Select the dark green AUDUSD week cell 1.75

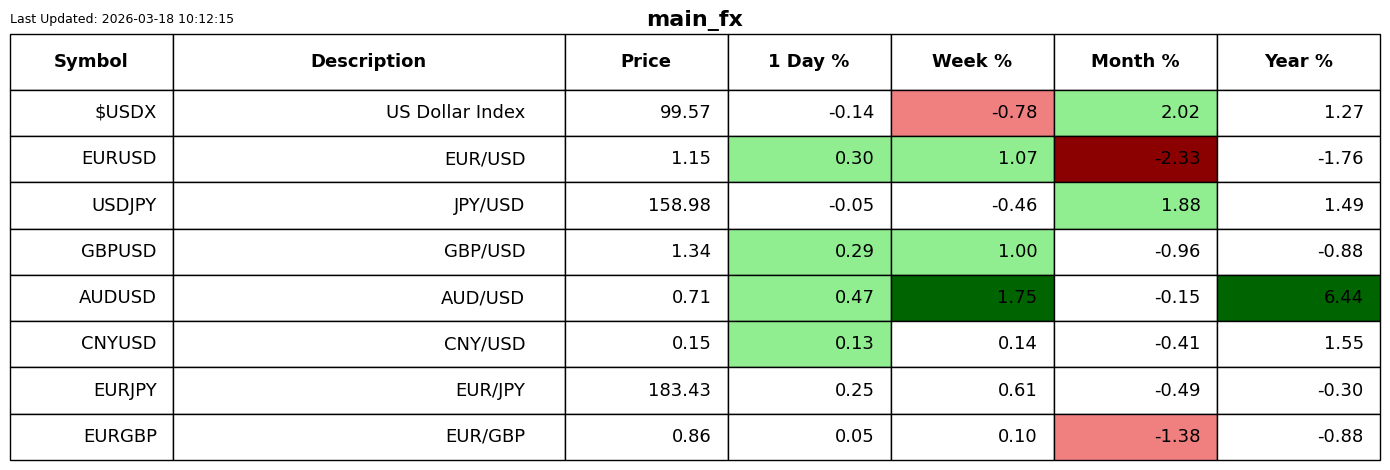972,298
